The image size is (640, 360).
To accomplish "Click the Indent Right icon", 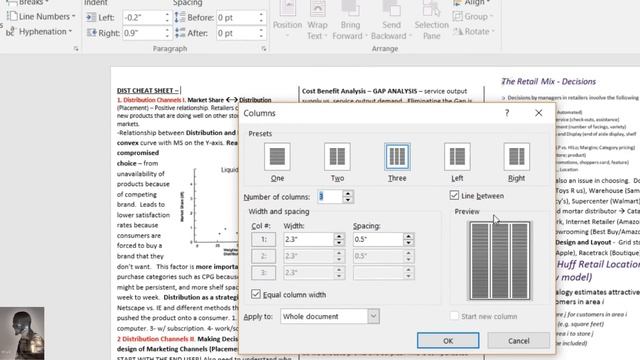I will [x=91, y=33].
